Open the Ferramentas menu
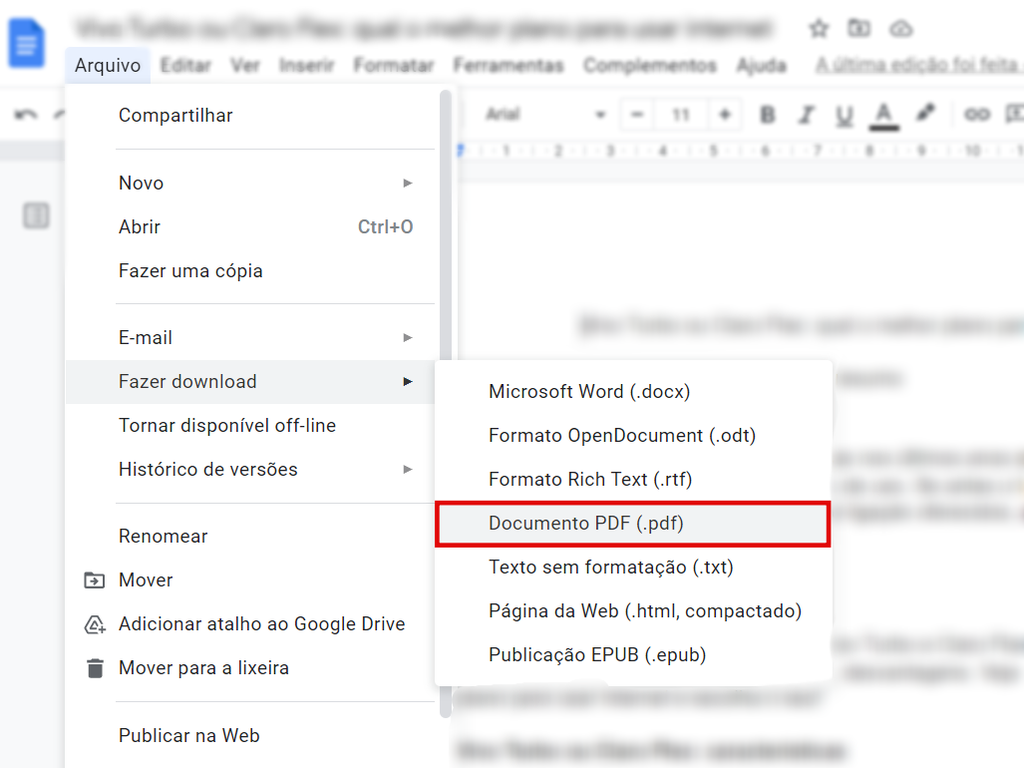Screen dimensions: 1024x768 tap(508, 65)
